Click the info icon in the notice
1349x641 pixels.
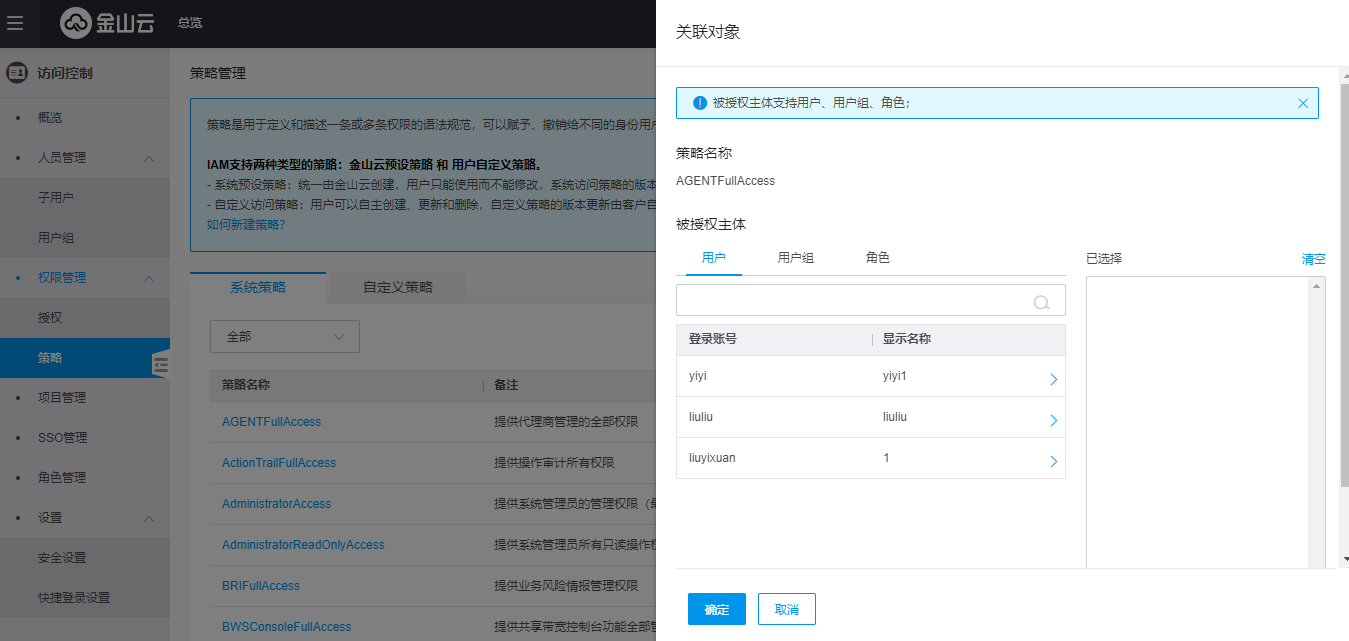point(700,103)
